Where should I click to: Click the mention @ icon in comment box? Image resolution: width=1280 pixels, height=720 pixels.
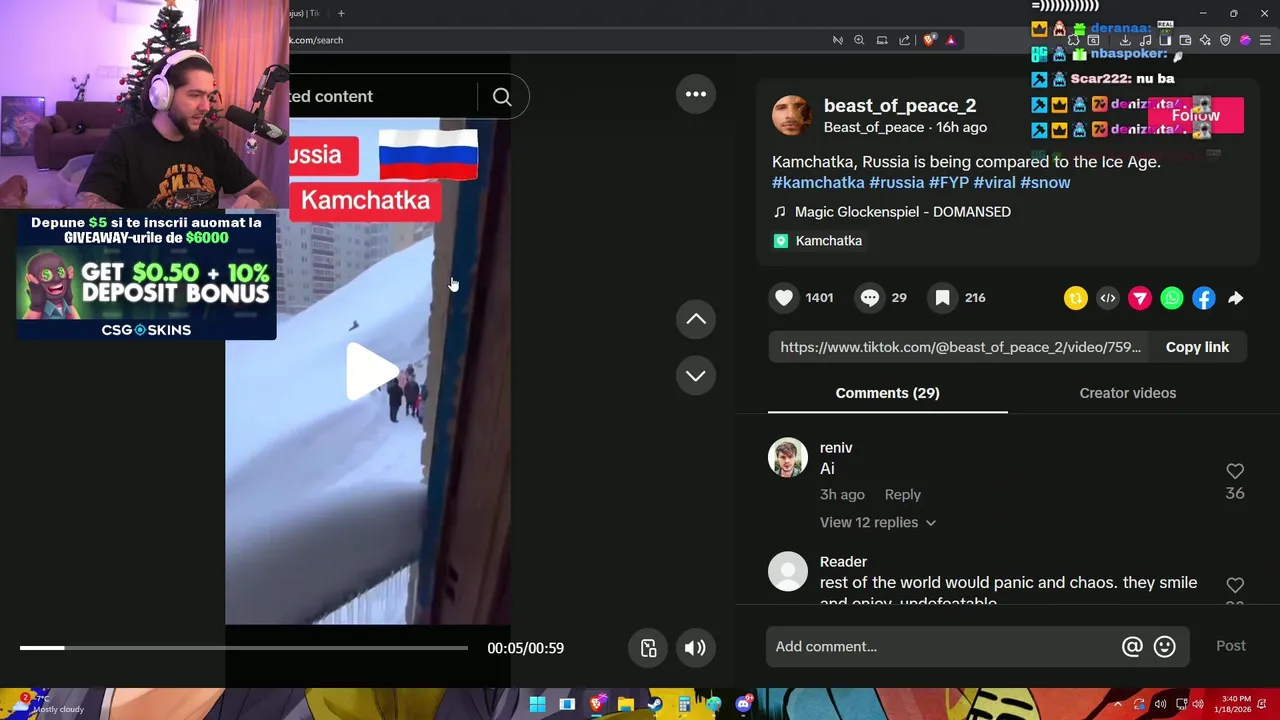[x=1132, y=647]
